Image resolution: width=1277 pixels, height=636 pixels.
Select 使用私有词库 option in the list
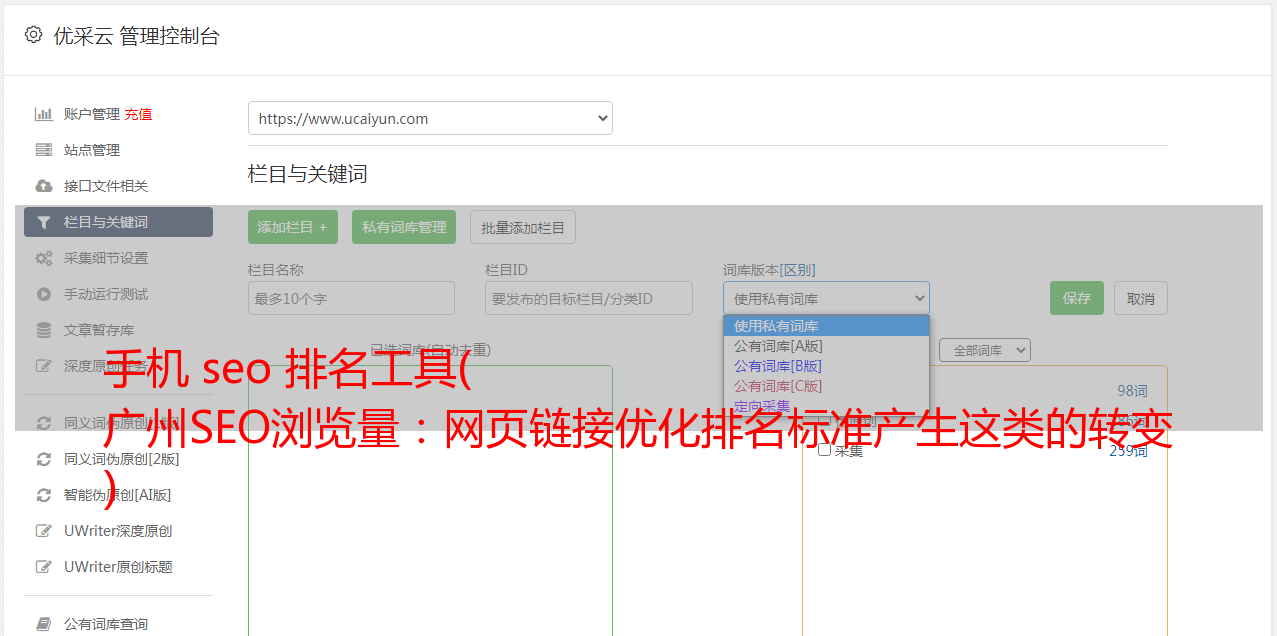[826, 326]
